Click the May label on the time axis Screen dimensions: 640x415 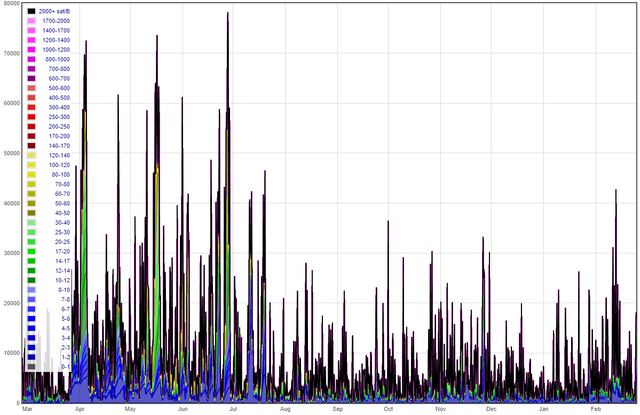tap(130, 409)
